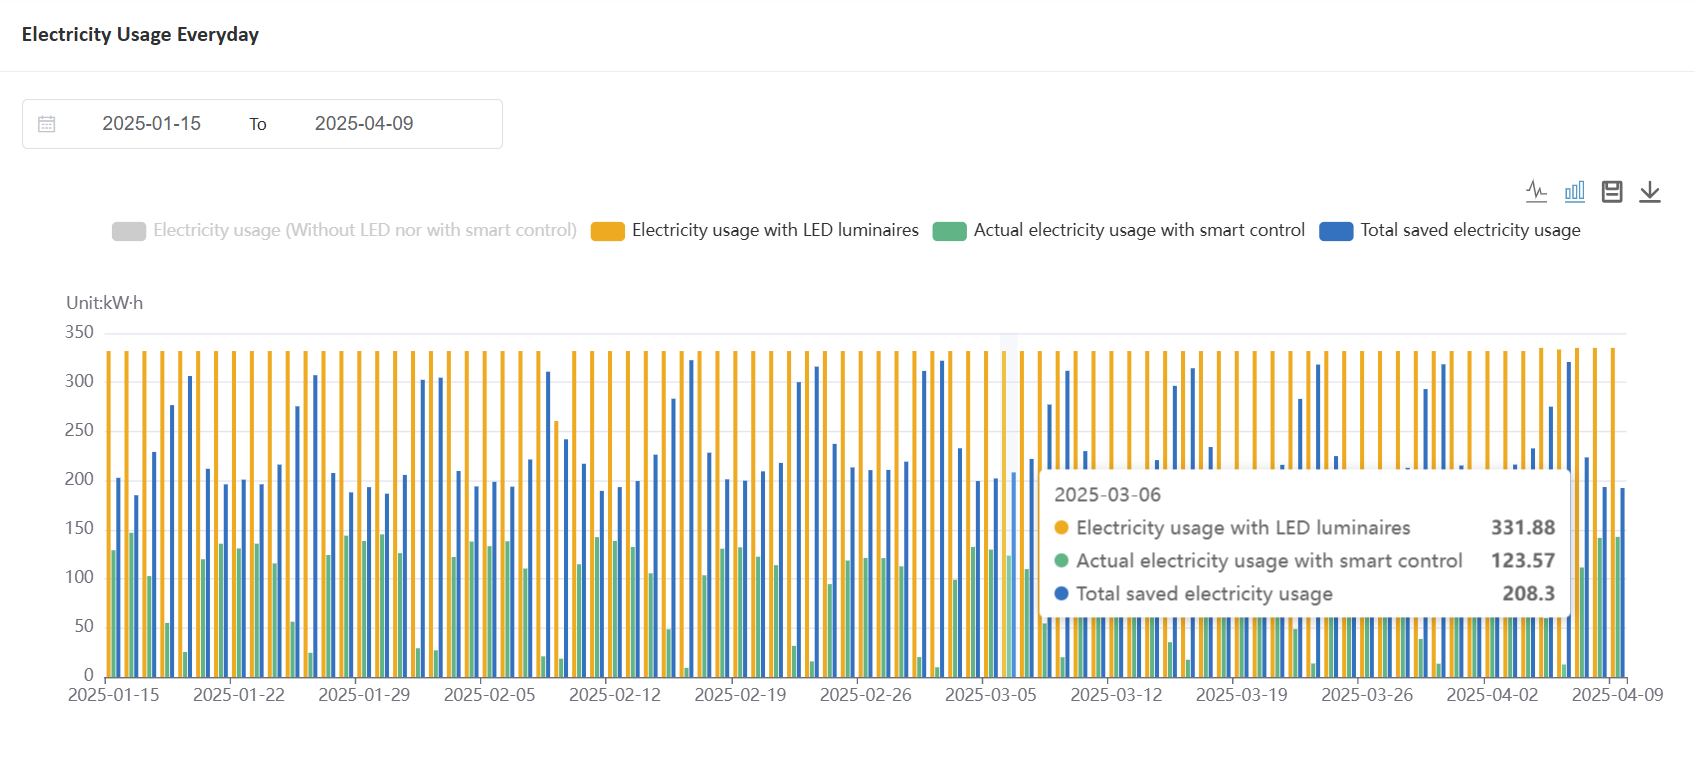
Task: Switch chart to bar chart view
Action: tap(1574, 191)
